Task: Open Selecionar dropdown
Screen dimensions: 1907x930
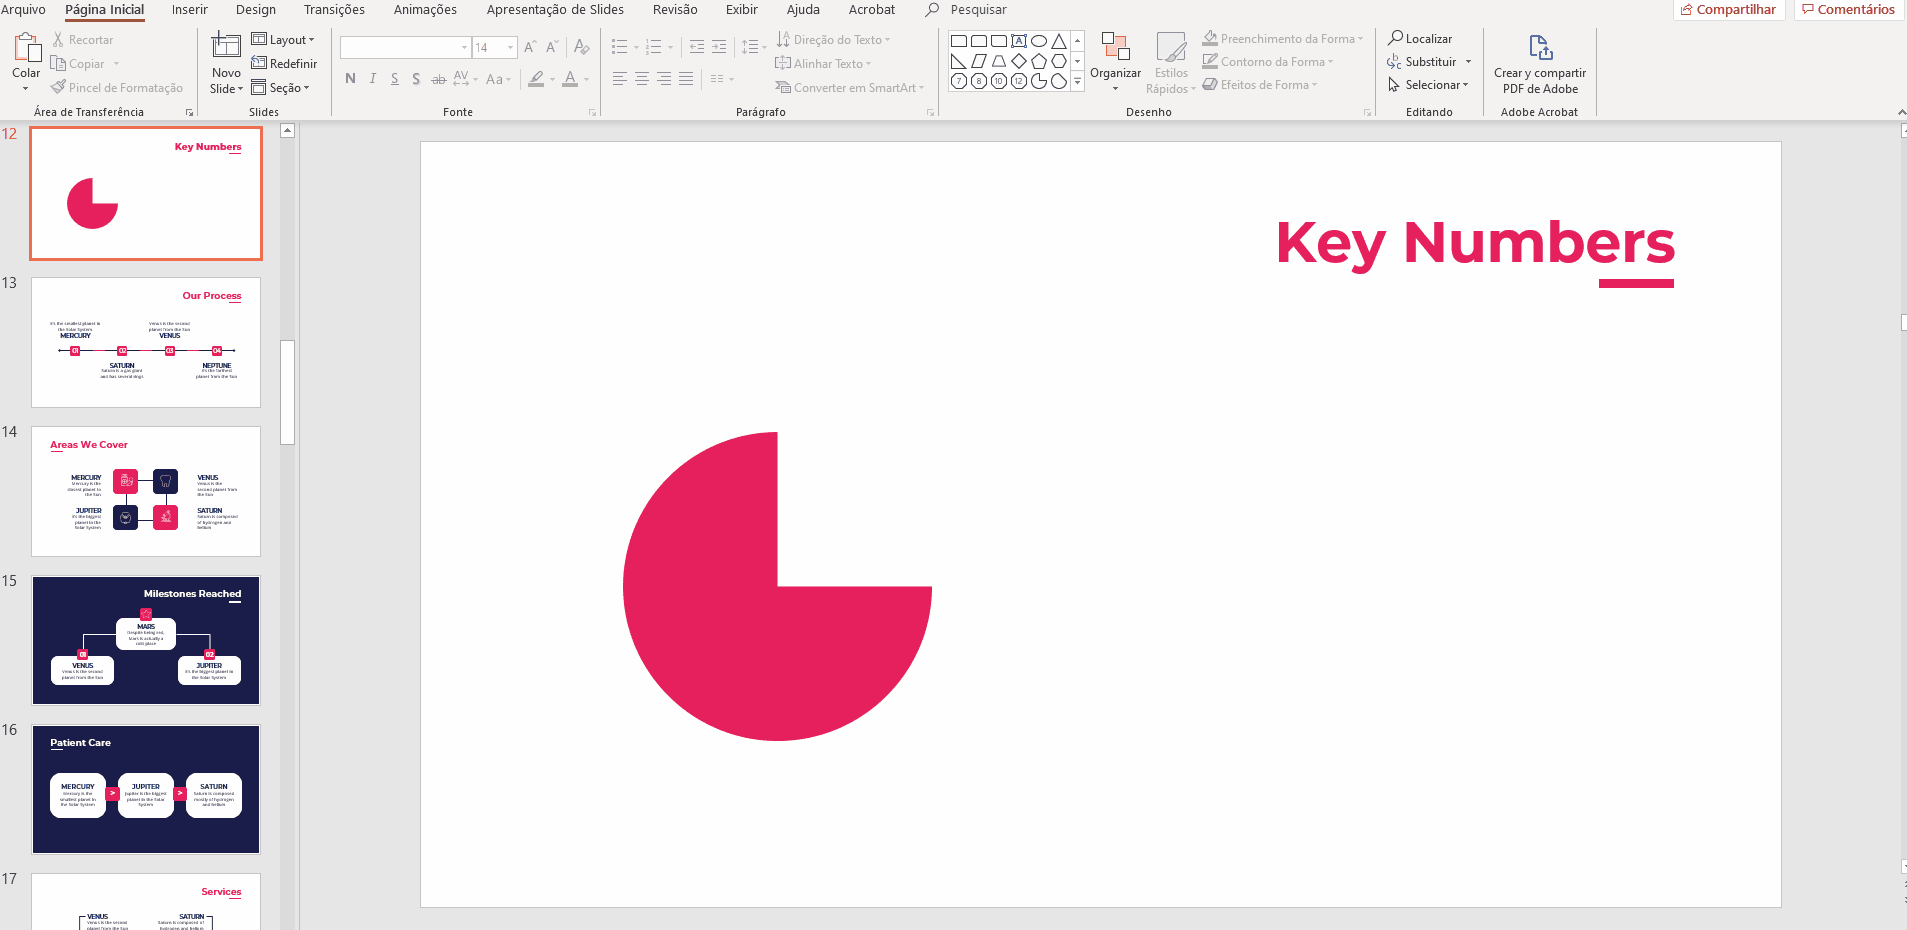Action: coord(1427,85)
